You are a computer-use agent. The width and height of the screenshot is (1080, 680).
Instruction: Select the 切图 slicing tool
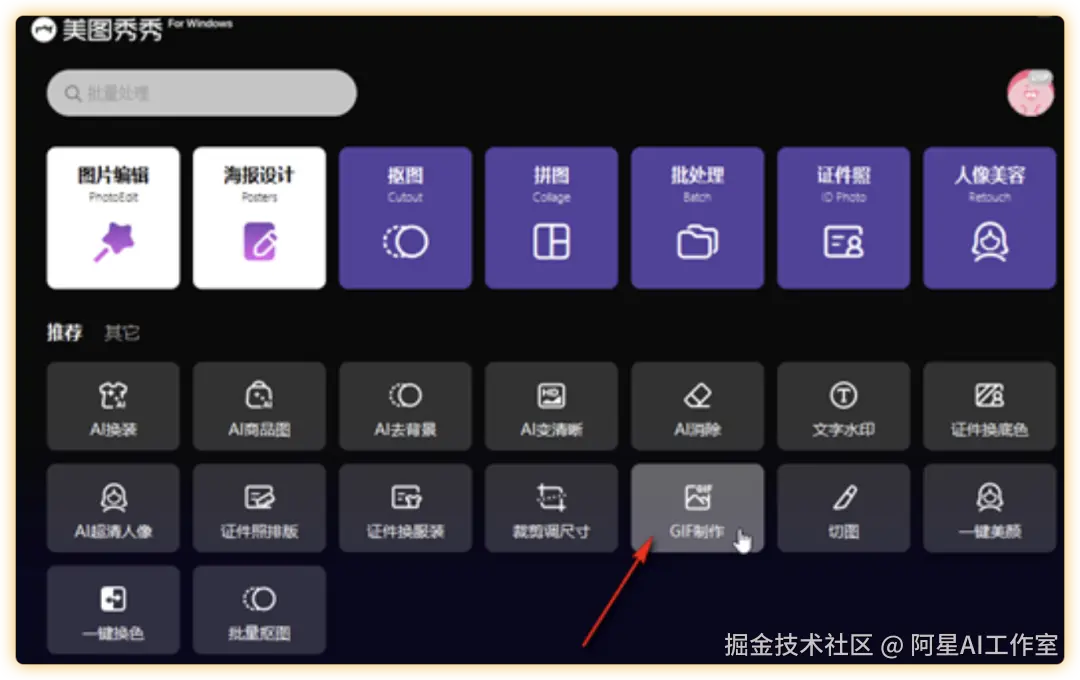[843, 508]
